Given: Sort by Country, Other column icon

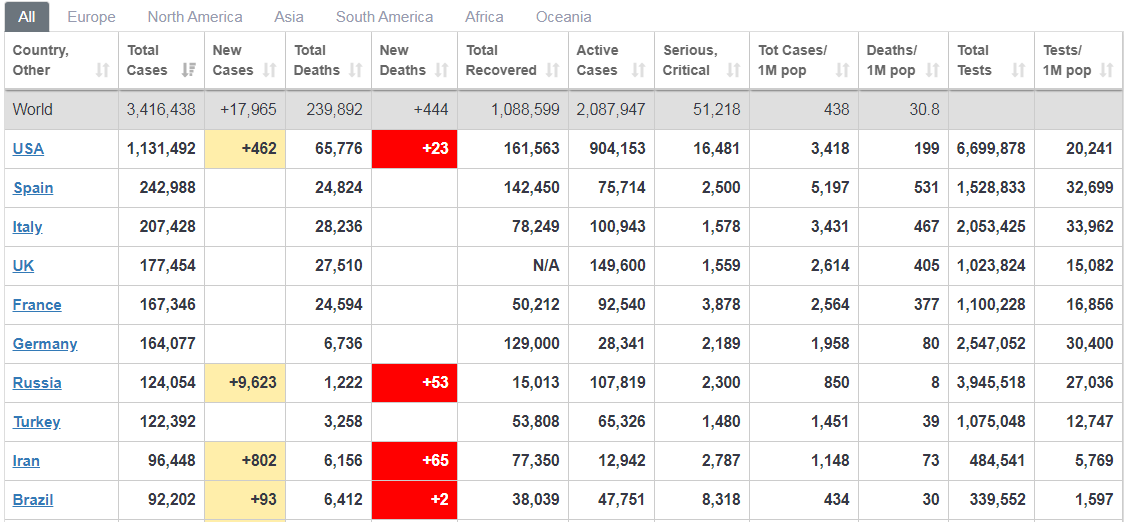Looking at the screenshot, I should tap(102, 70).
